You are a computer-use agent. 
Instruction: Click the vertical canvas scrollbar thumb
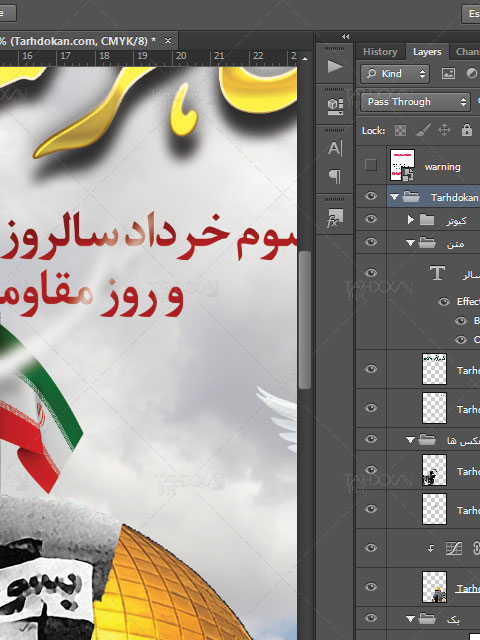(x=305, y=320)
